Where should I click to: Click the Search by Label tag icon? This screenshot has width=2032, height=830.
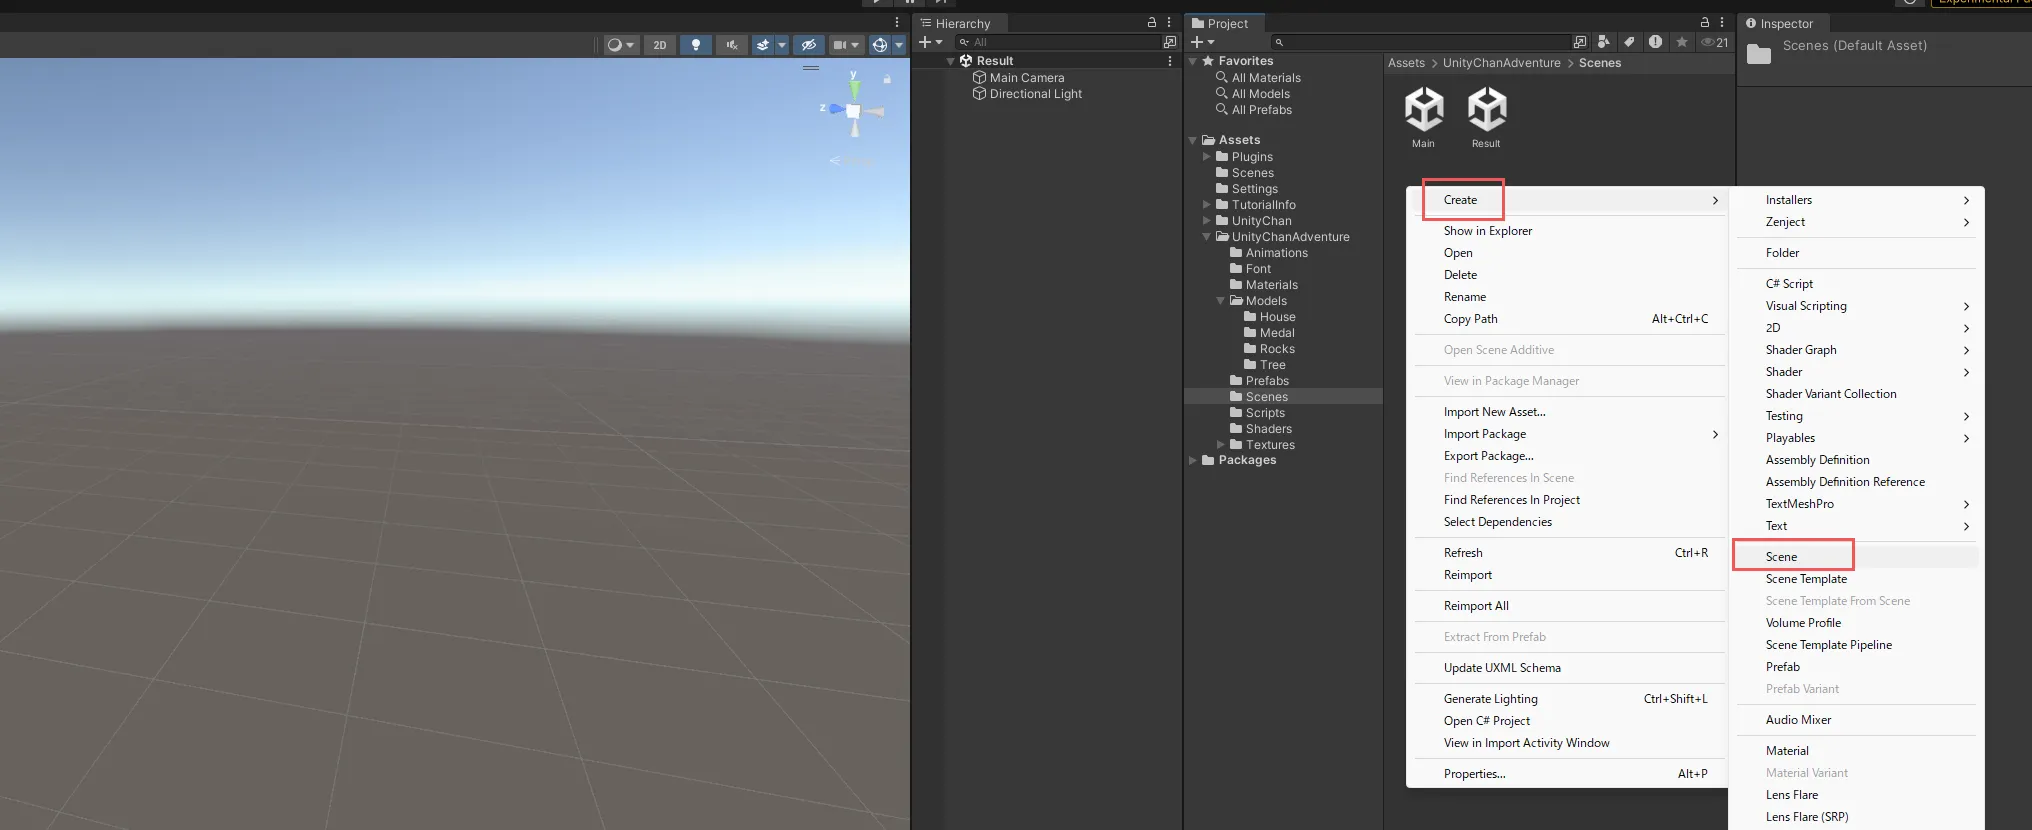1629,42
